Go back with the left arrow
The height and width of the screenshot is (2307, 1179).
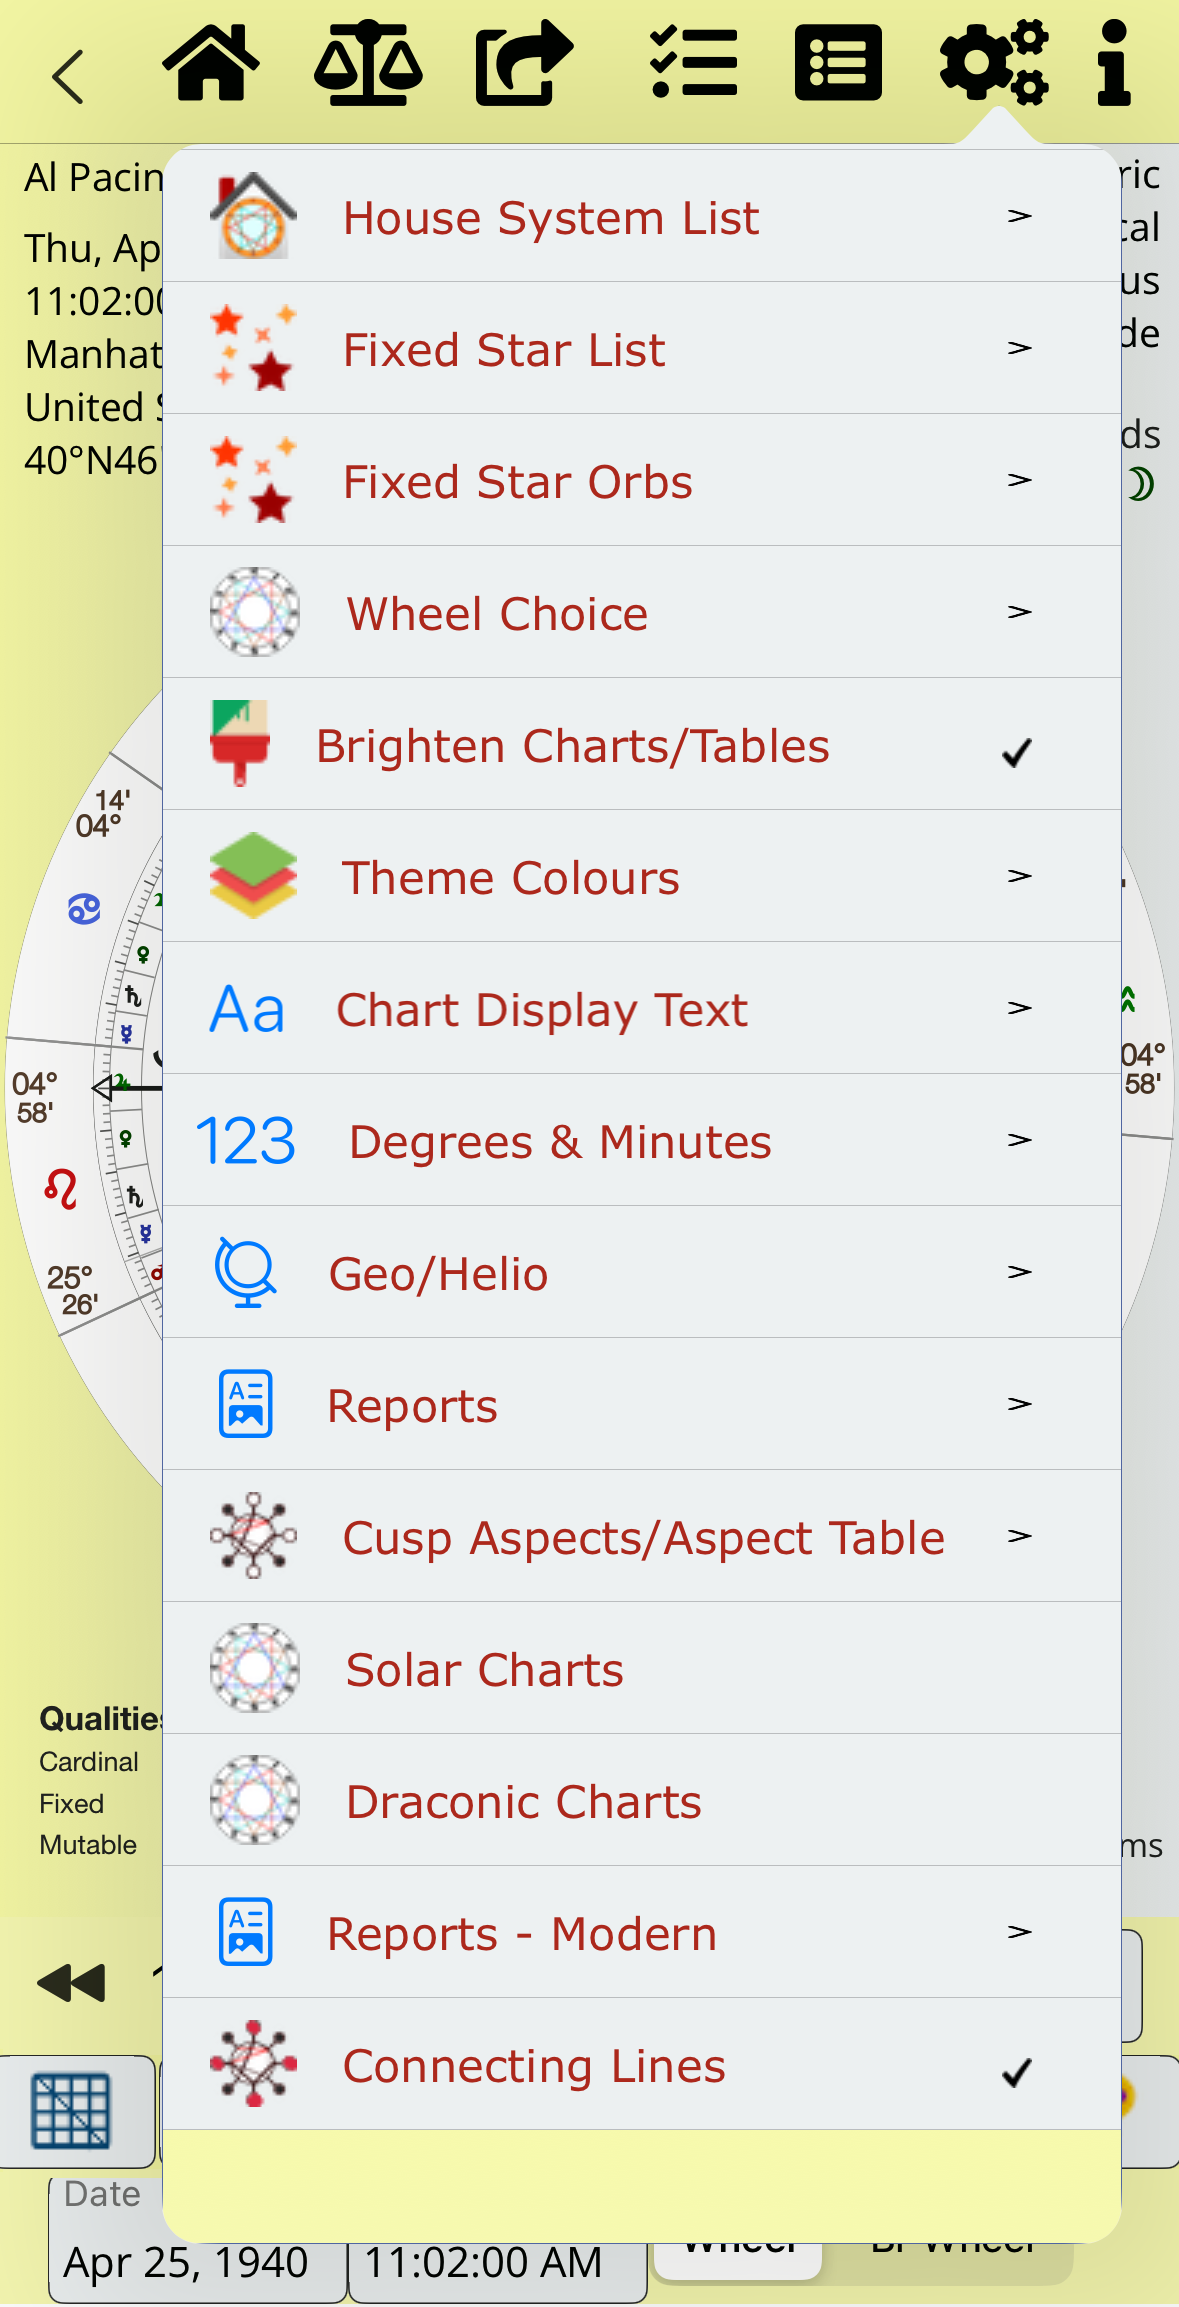[x=68, y=76]
